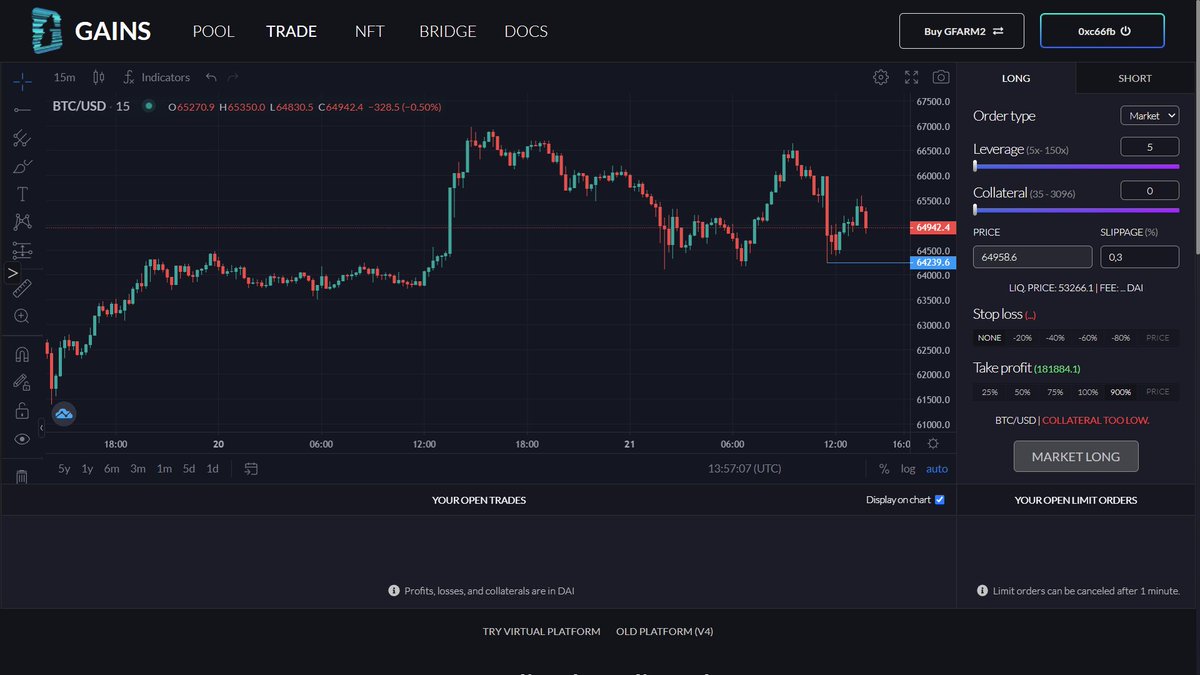Screen dimensions: 1200x675
Task: Open the 15m interval dropdown
Action: (64, 77)
